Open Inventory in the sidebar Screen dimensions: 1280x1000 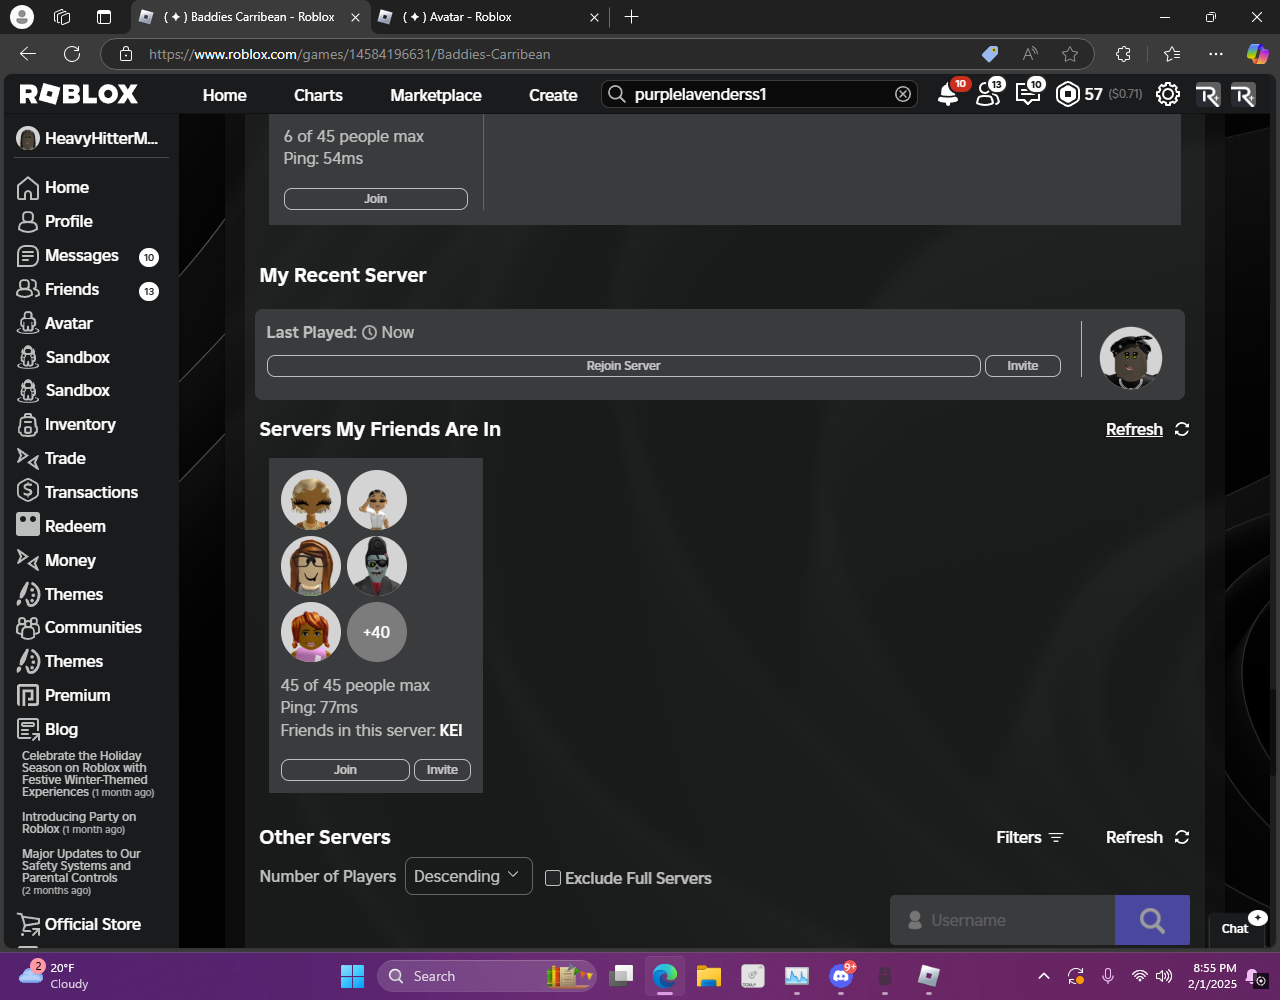(67, 425)
